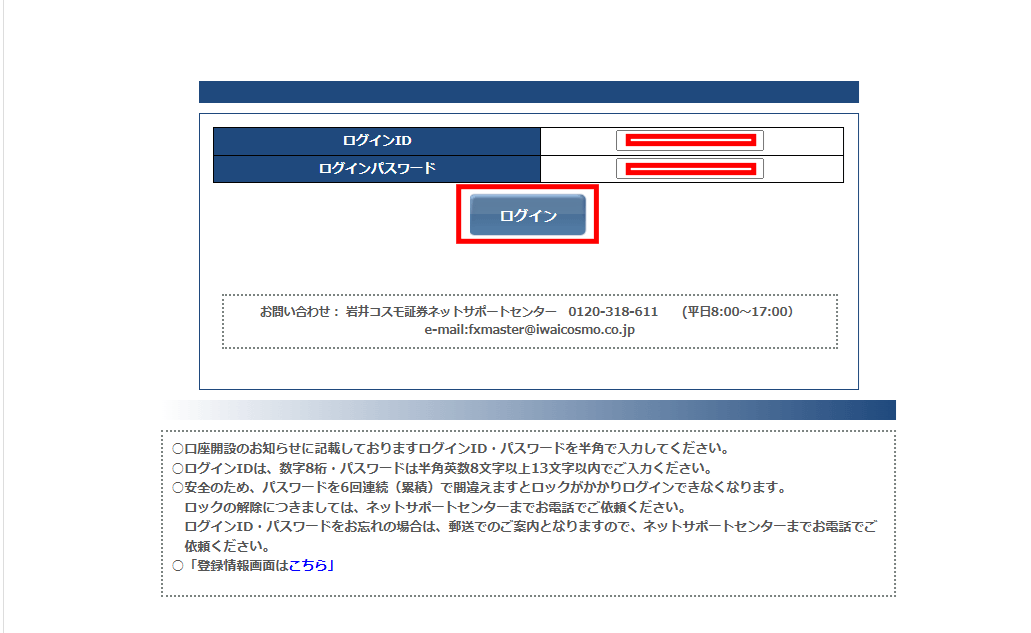The image size is (1031, 633).
Task: Click the ログインパスワード input field
Action: pos(690,169)
